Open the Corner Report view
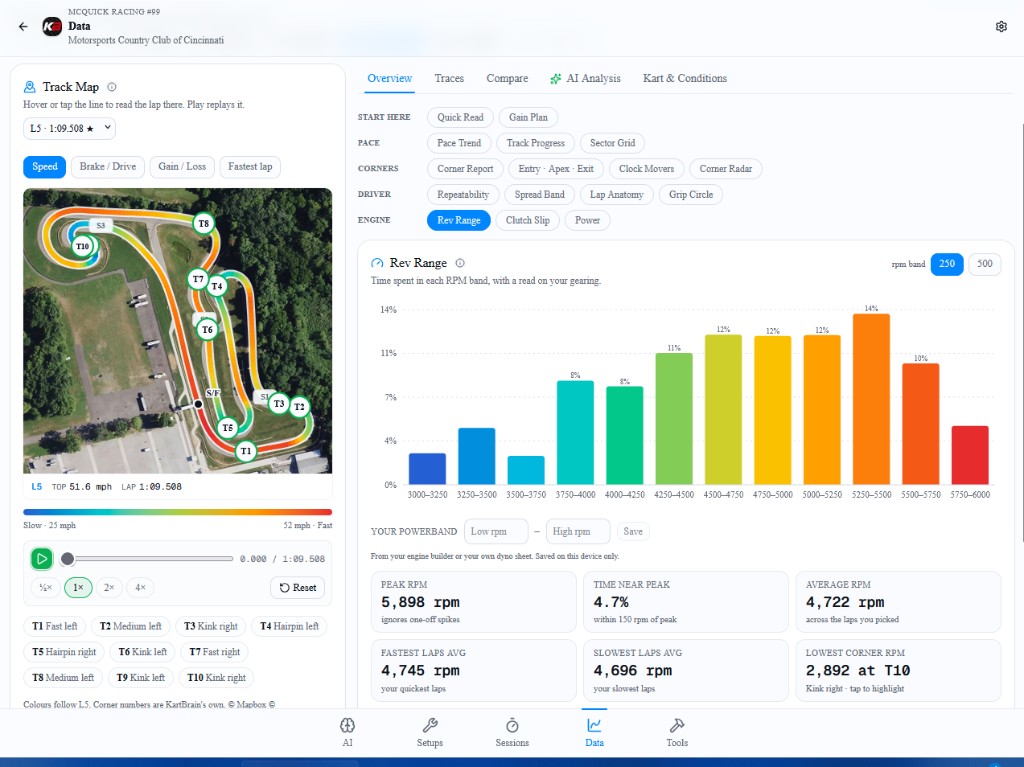This screenshot has width=1024, height=767. tap(465, 169)
